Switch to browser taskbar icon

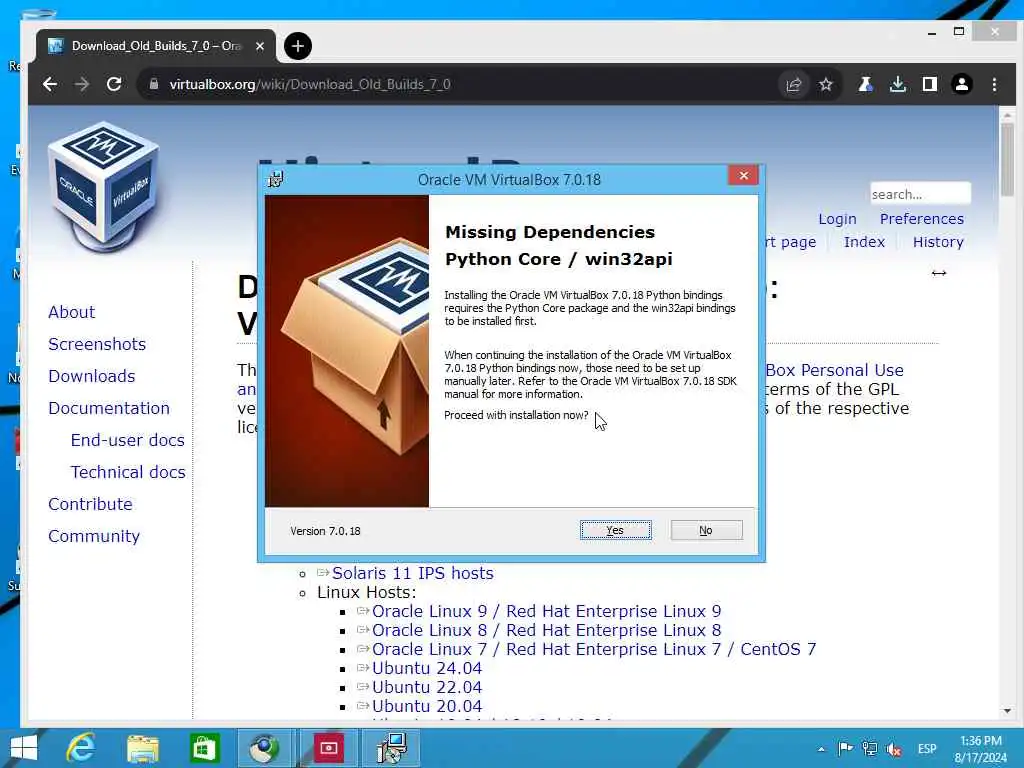coord(265,748)
